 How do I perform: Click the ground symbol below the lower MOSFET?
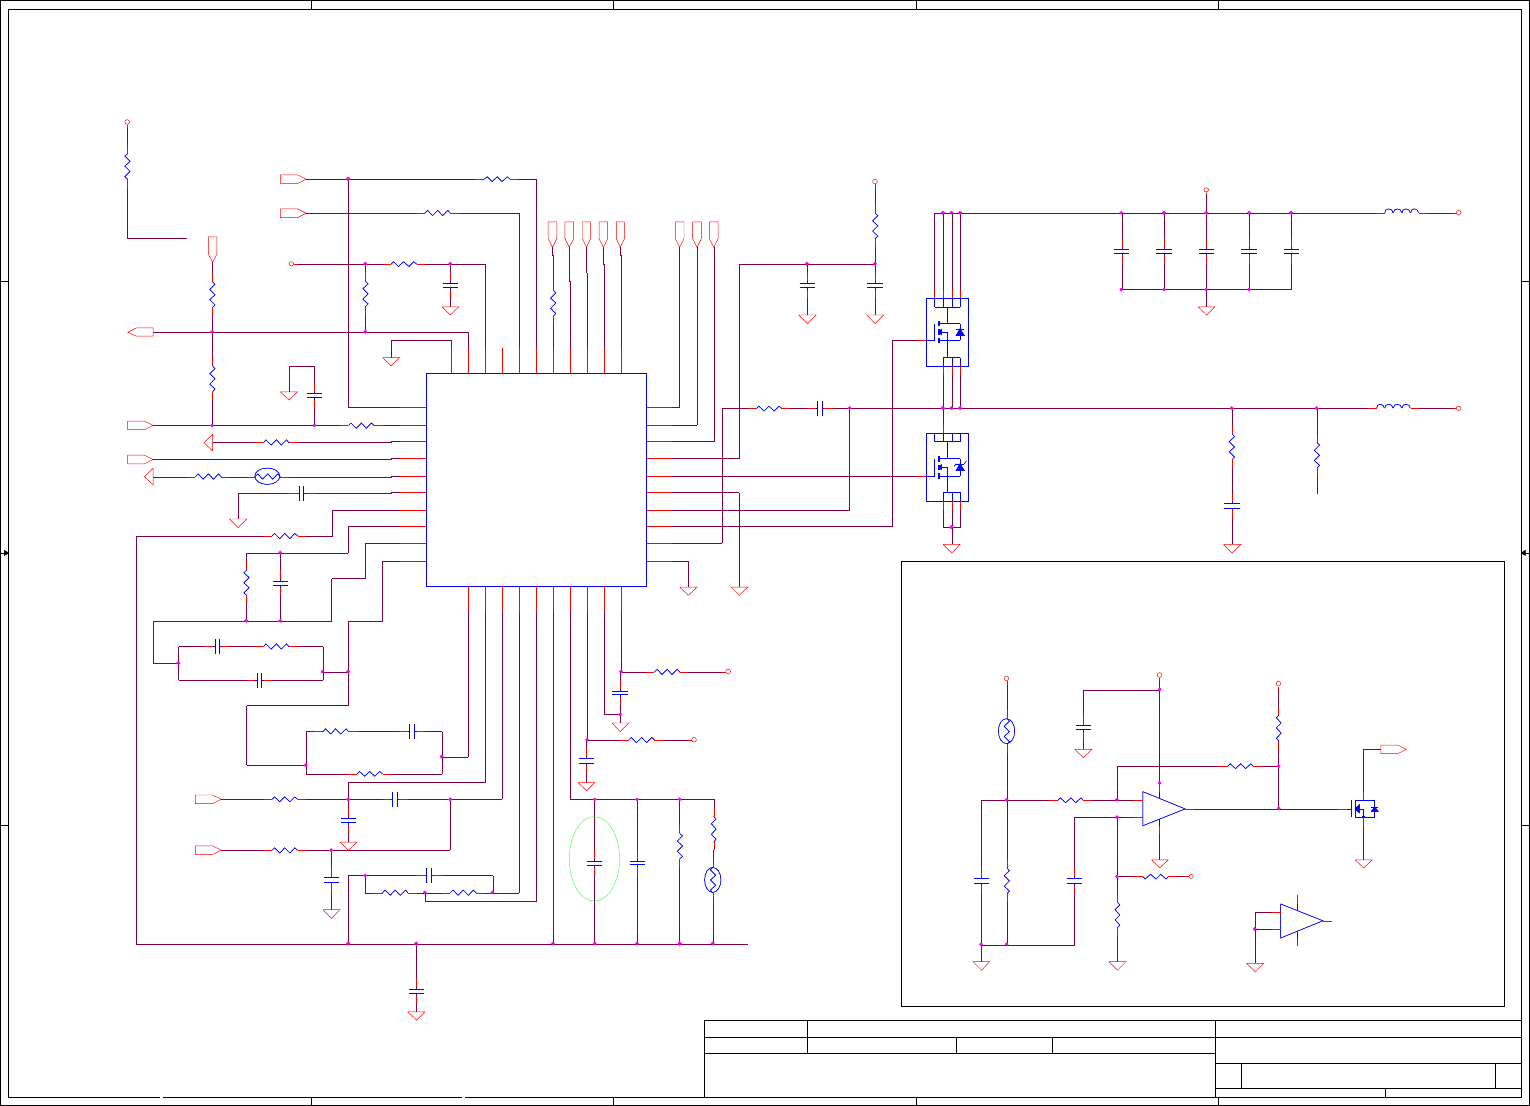[x=952, y=548]
